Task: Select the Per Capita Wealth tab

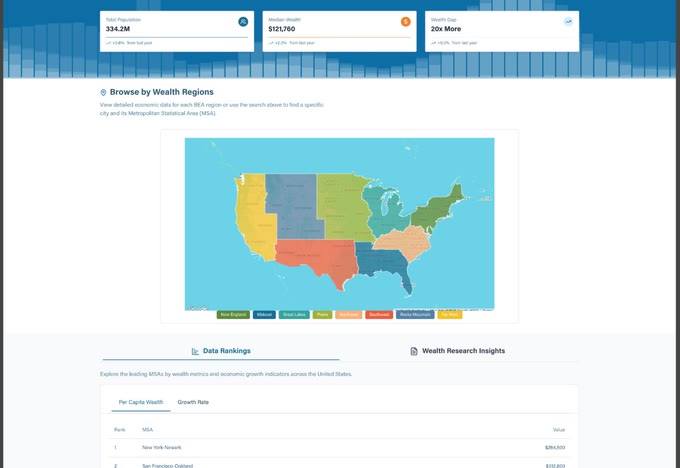Action: click(141, 402)
